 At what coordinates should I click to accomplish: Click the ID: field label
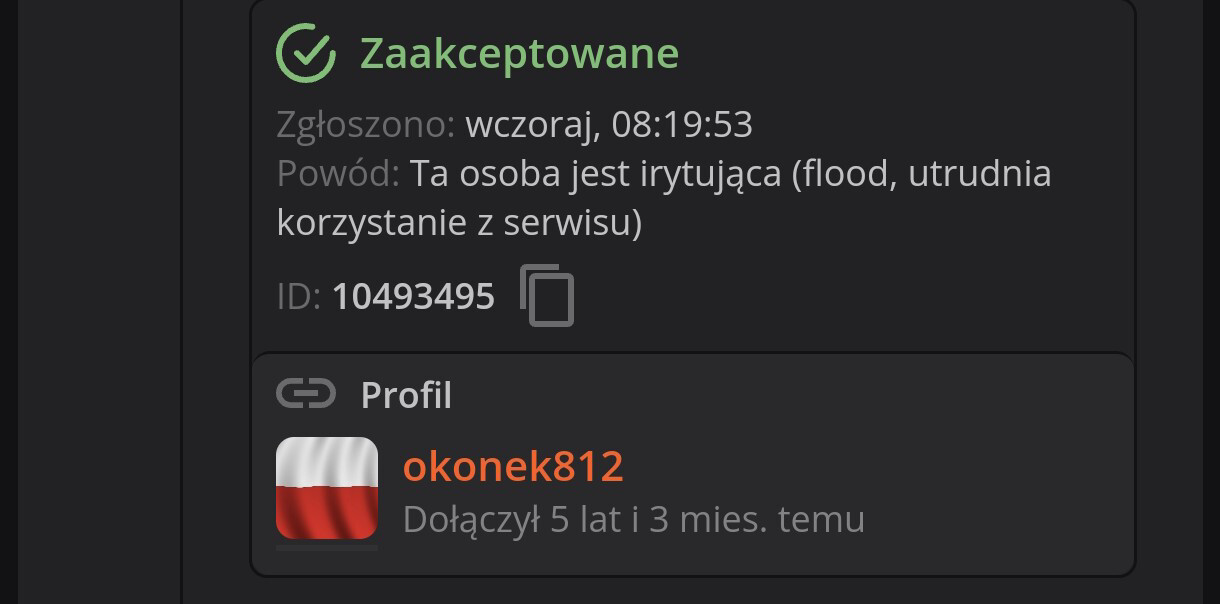point(299,297)
